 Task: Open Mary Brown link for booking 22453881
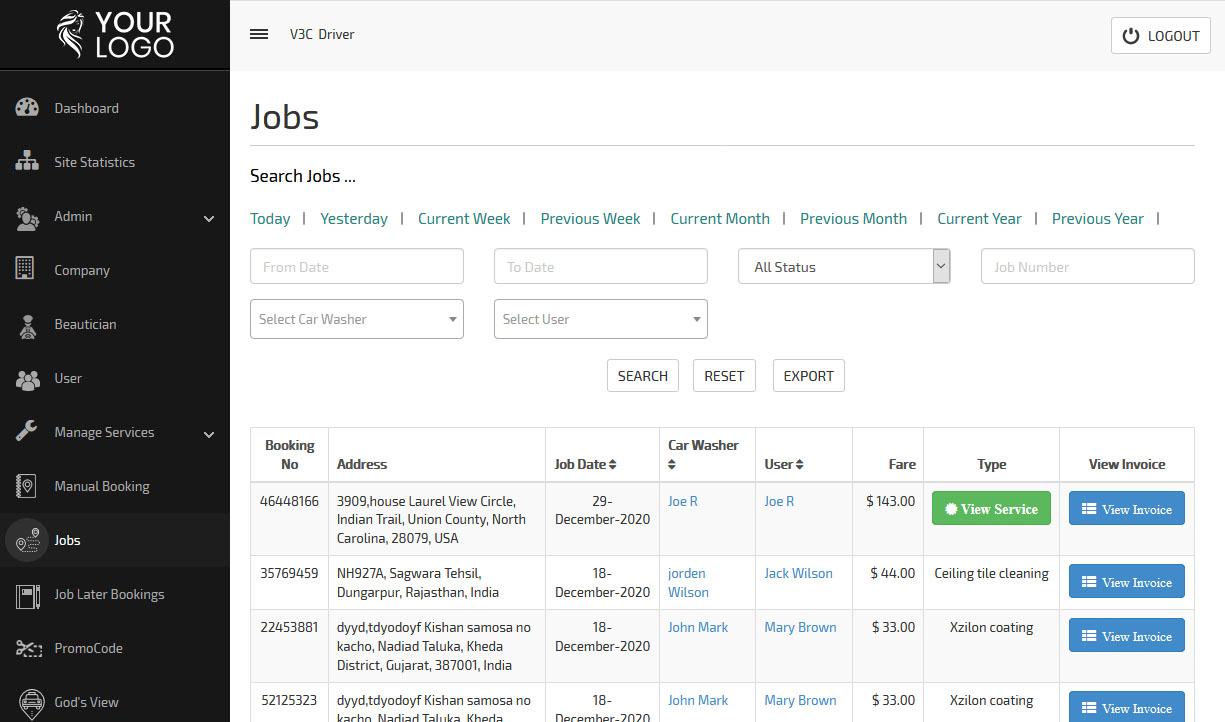(800, 627)
